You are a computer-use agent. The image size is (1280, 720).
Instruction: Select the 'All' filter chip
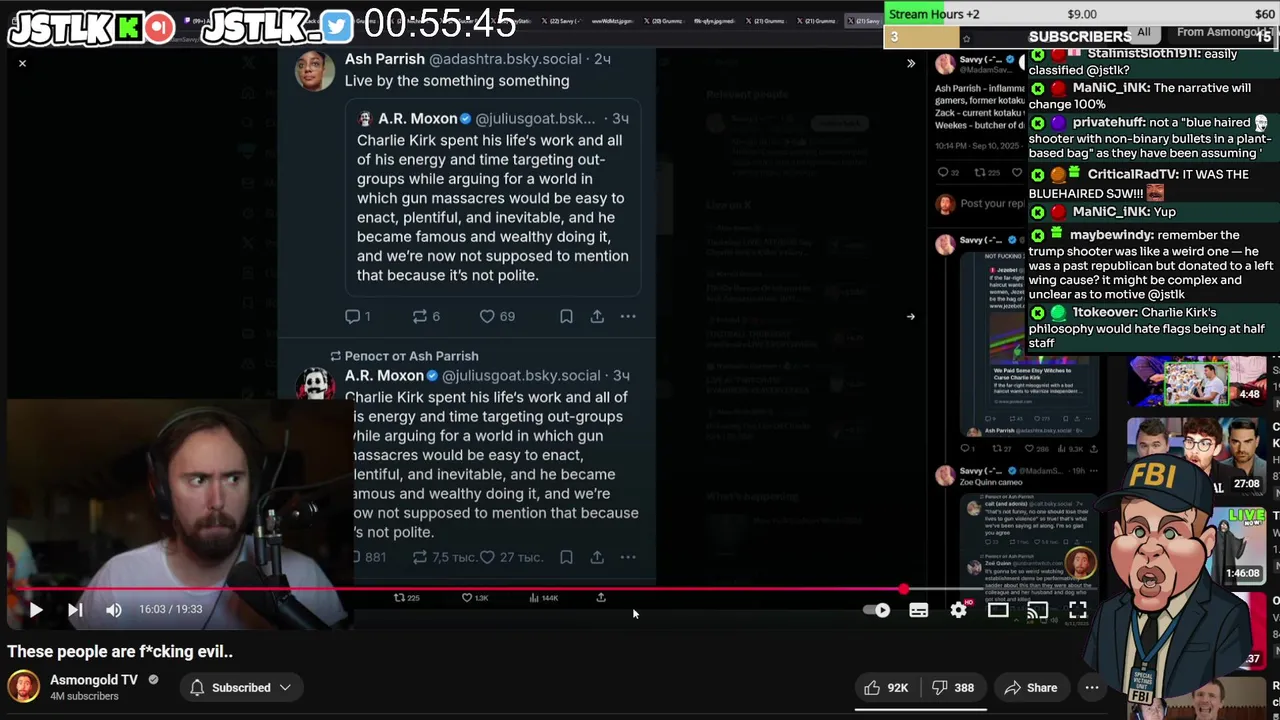coord(1144,32)
